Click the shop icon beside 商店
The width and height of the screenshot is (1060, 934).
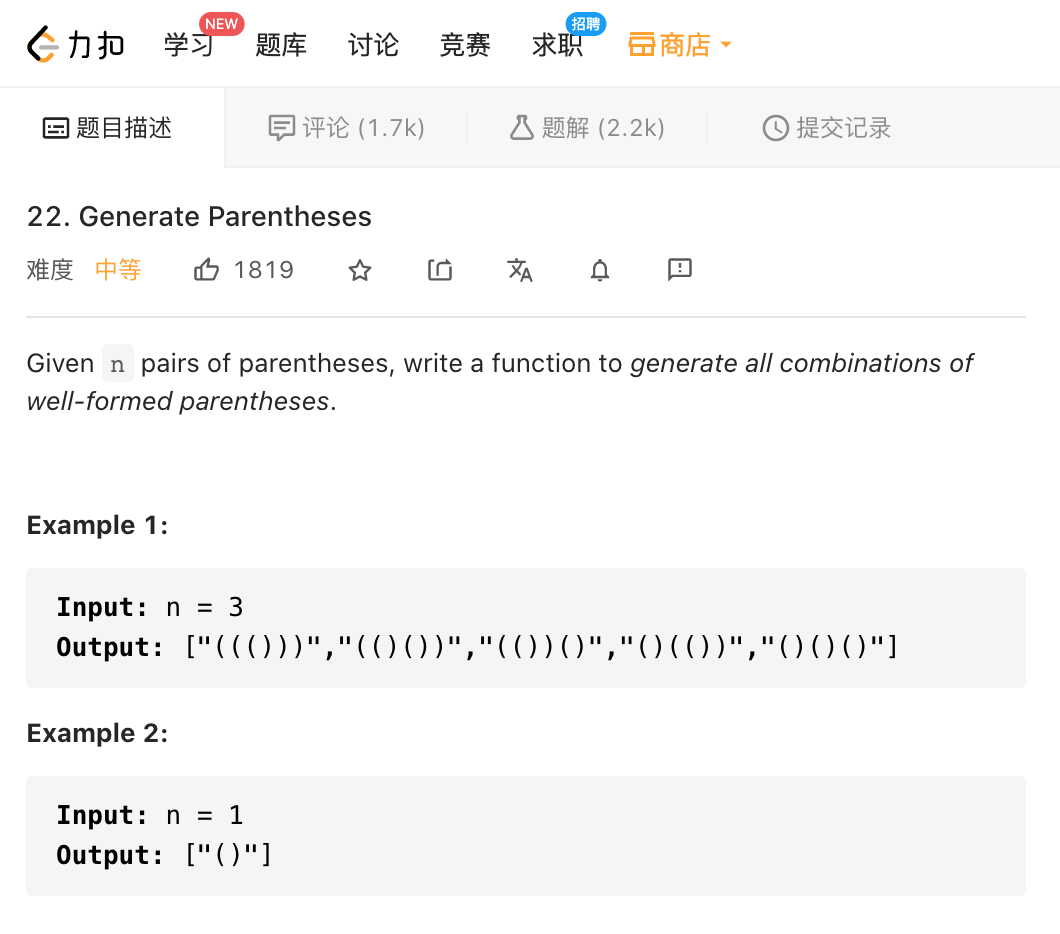(x=641, y=45)
